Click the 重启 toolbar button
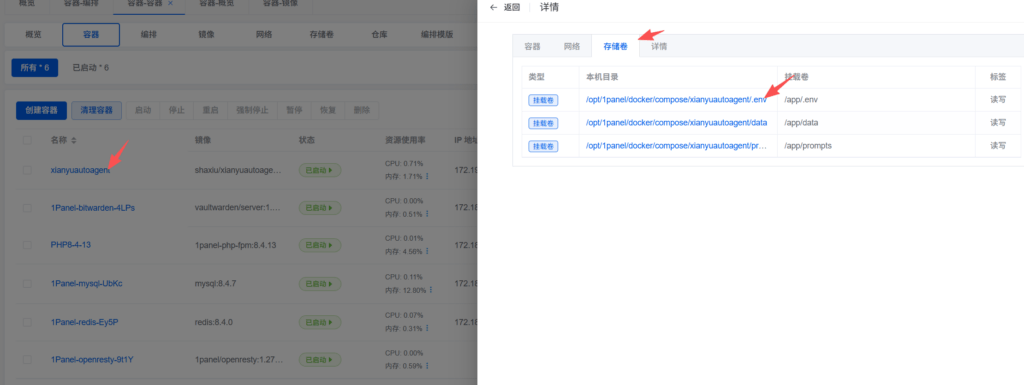 coord(210,110)
